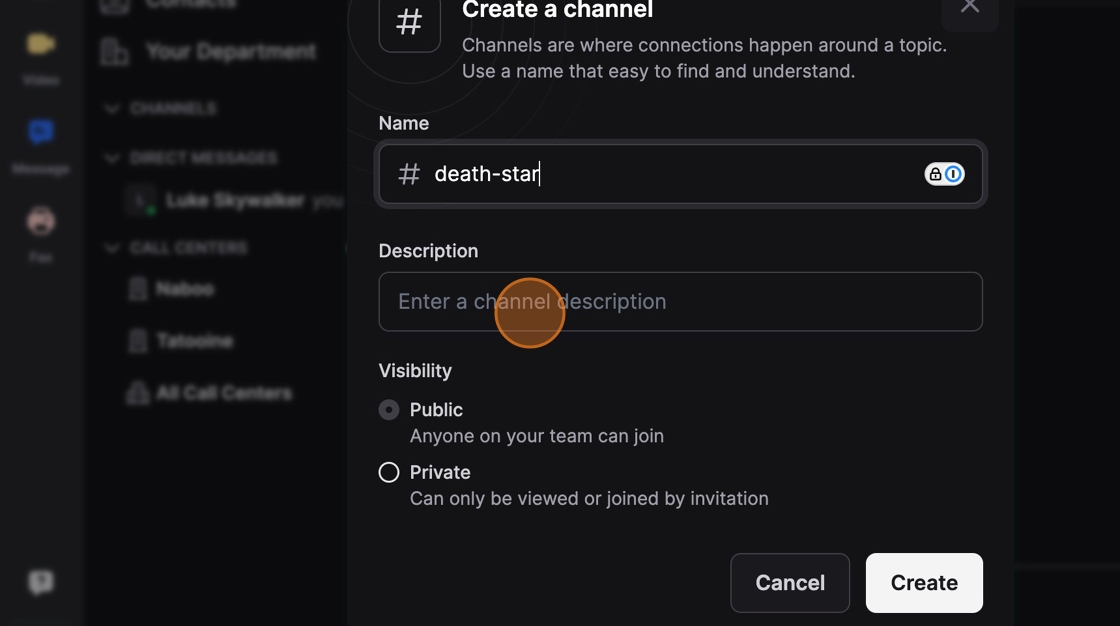
Task: Click the Create button
Action: [924, 582]
